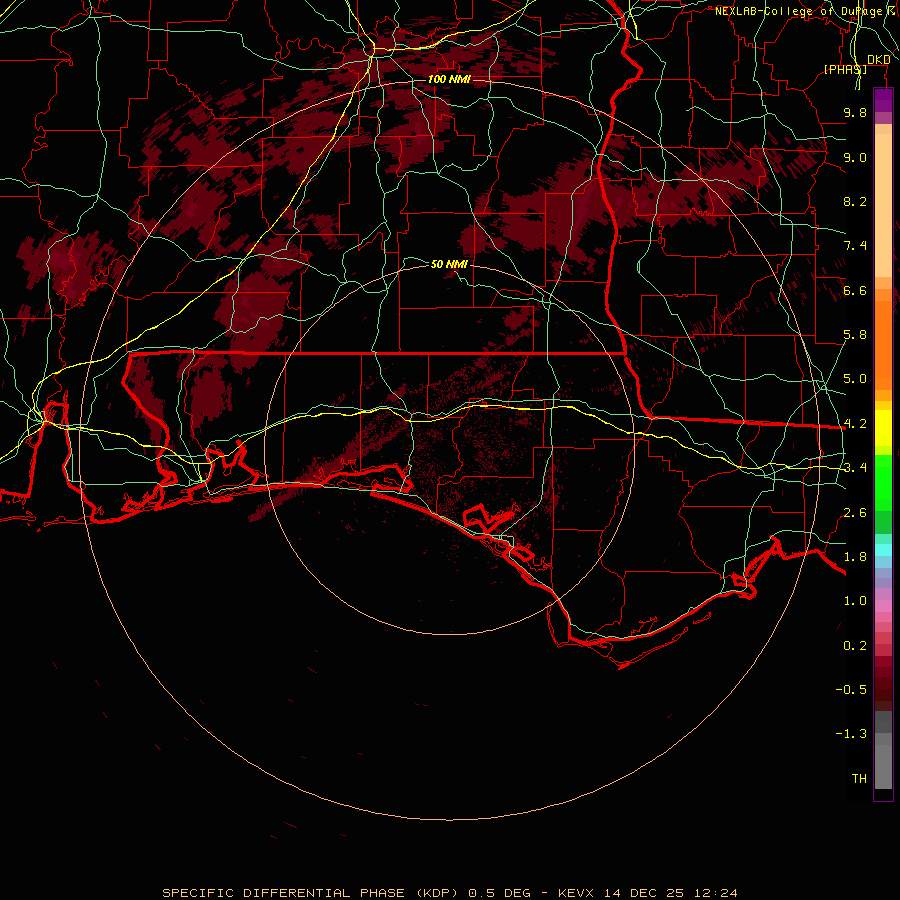
Task: Click the product title caption at bottom
Action: coord(449,893)
